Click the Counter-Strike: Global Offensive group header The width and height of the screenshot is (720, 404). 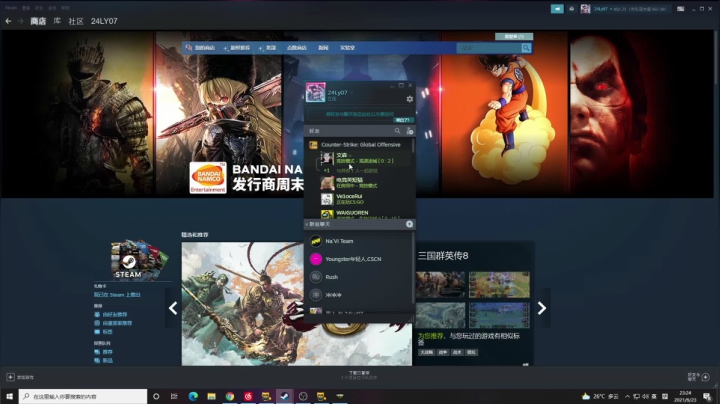[x=360, y=145]
